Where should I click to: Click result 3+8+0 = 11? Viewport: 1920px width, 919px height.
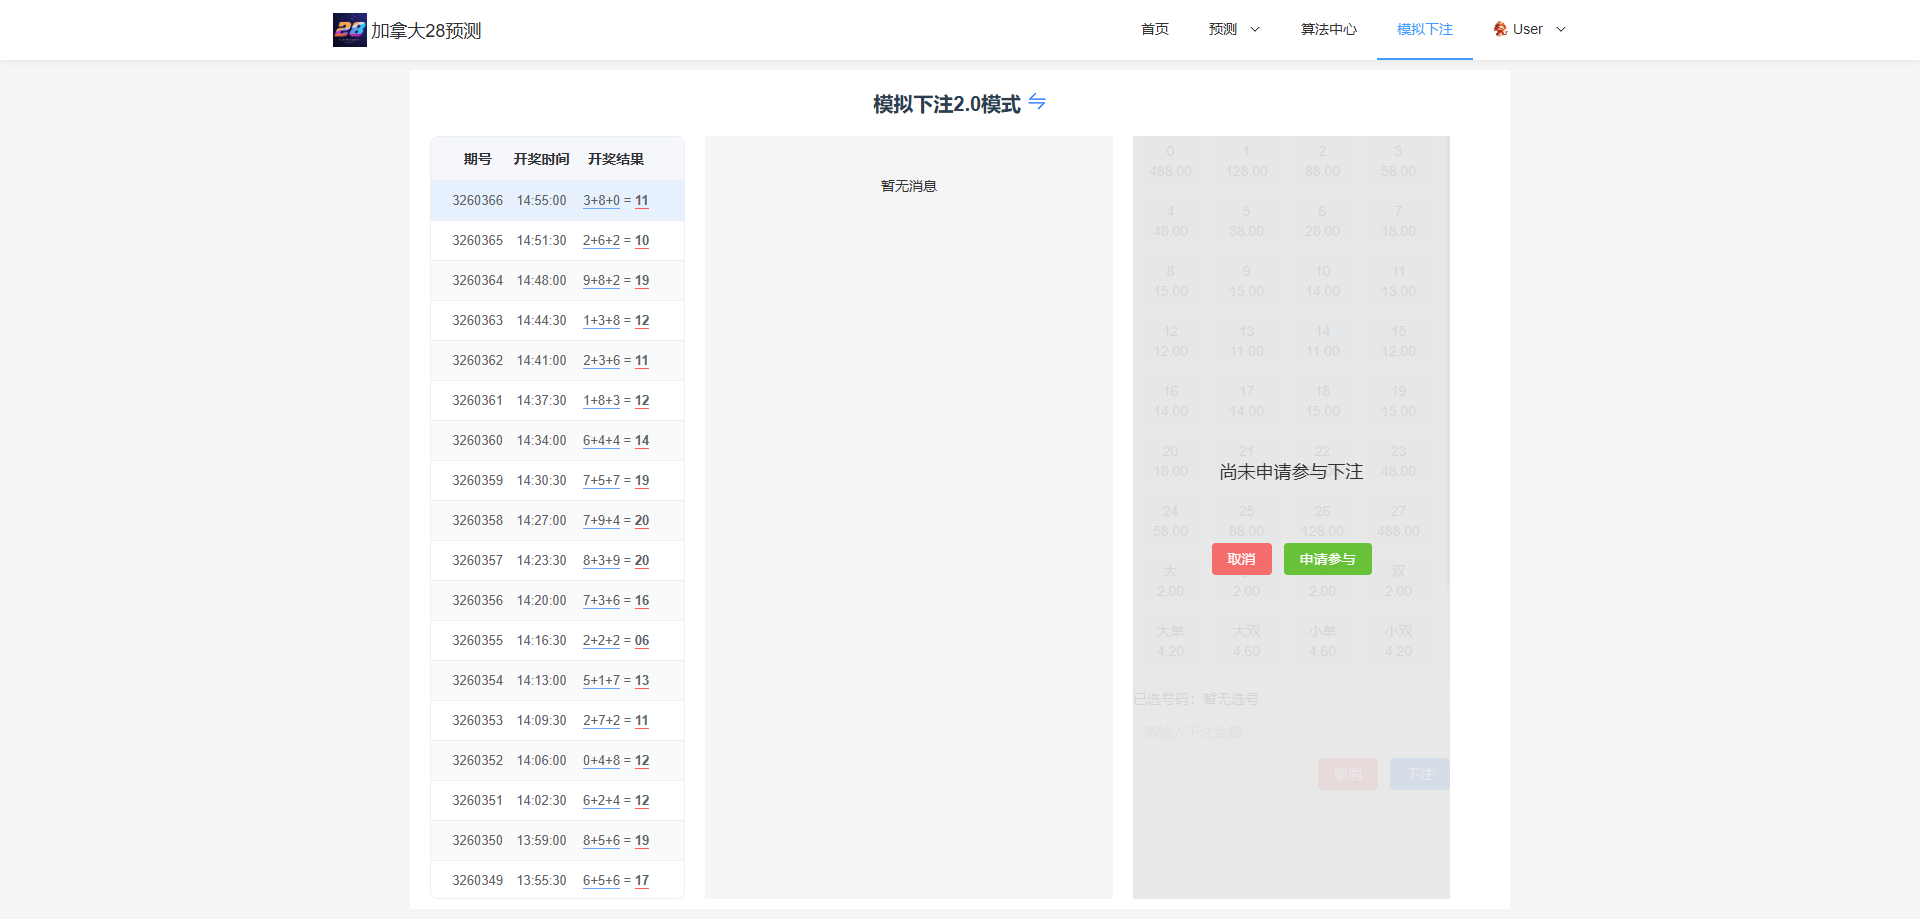tap(616, 200)
